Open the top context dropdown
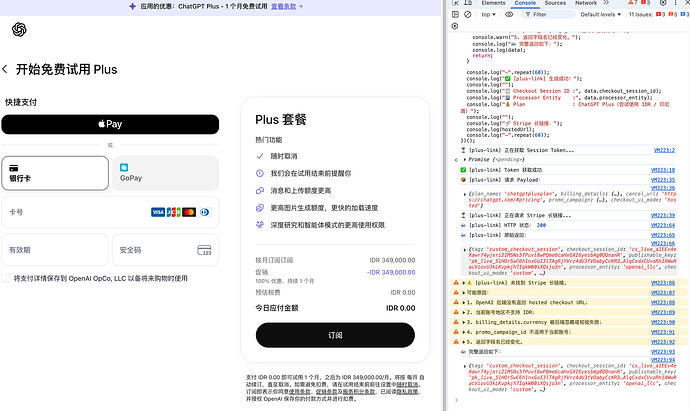 coord(488,15)
